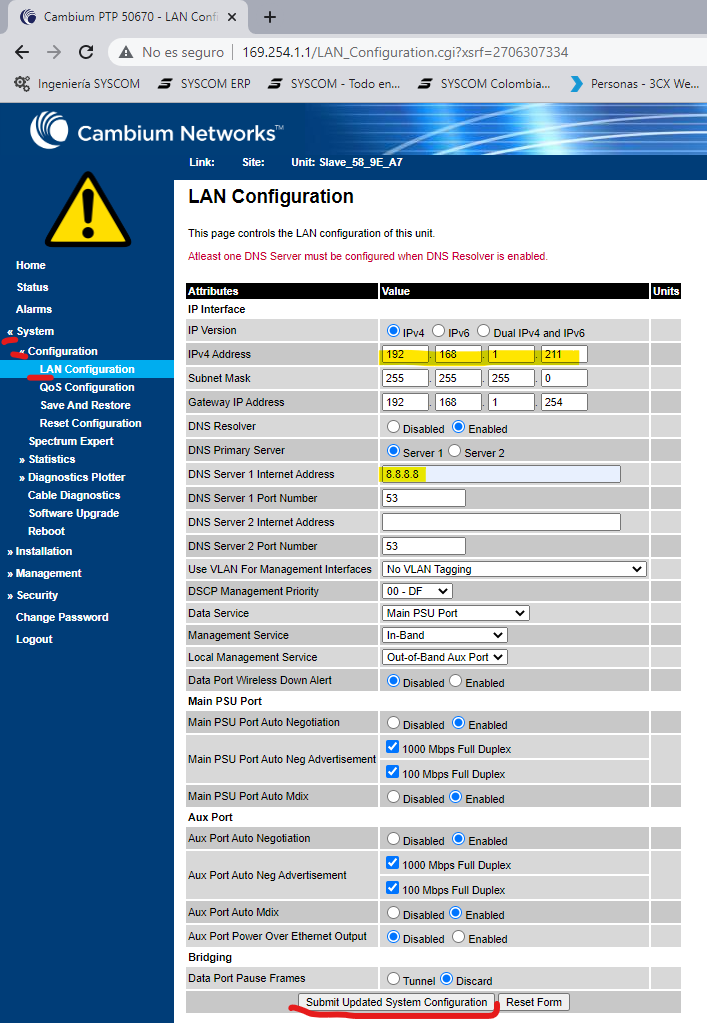Uncheck Main PSU 1000 Mbps Full Duplex
The height and width of the screenshot is (1023, 707).
pos(392,747)
